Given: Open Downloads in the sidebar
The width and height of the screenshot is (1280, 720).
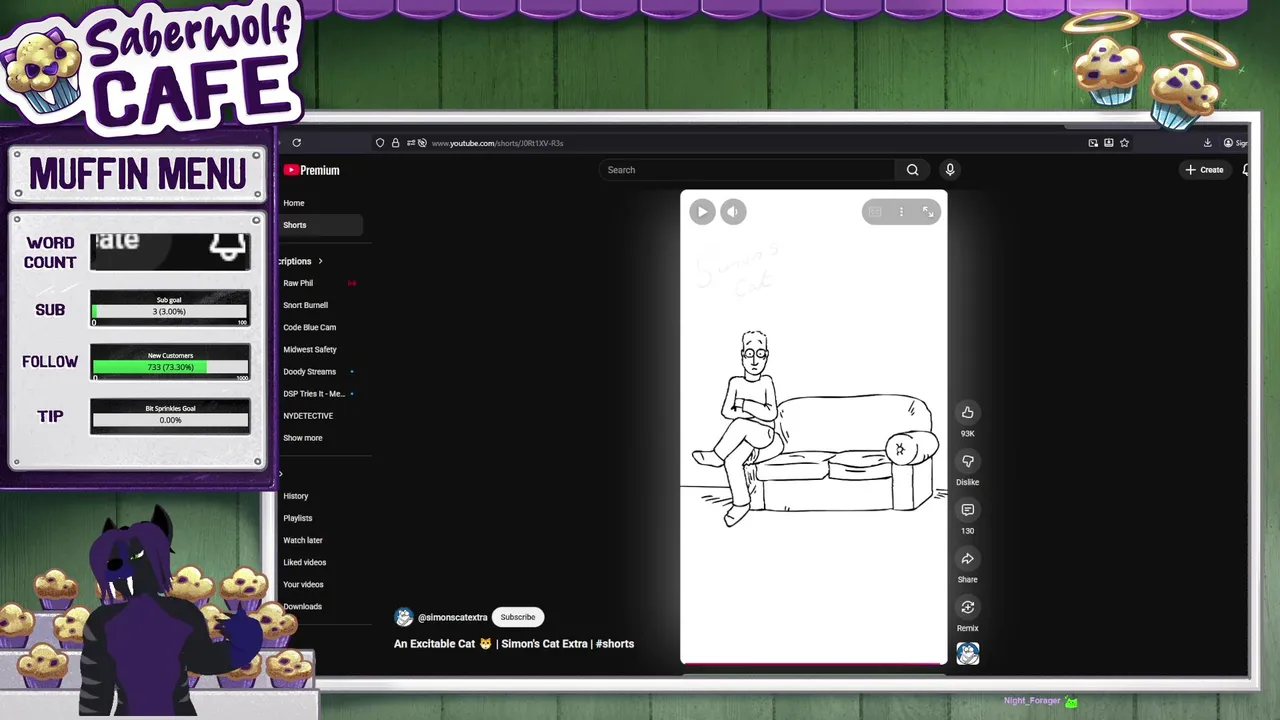Looking at the screenshot, I should pyautogui.click(x=302, y=606).
